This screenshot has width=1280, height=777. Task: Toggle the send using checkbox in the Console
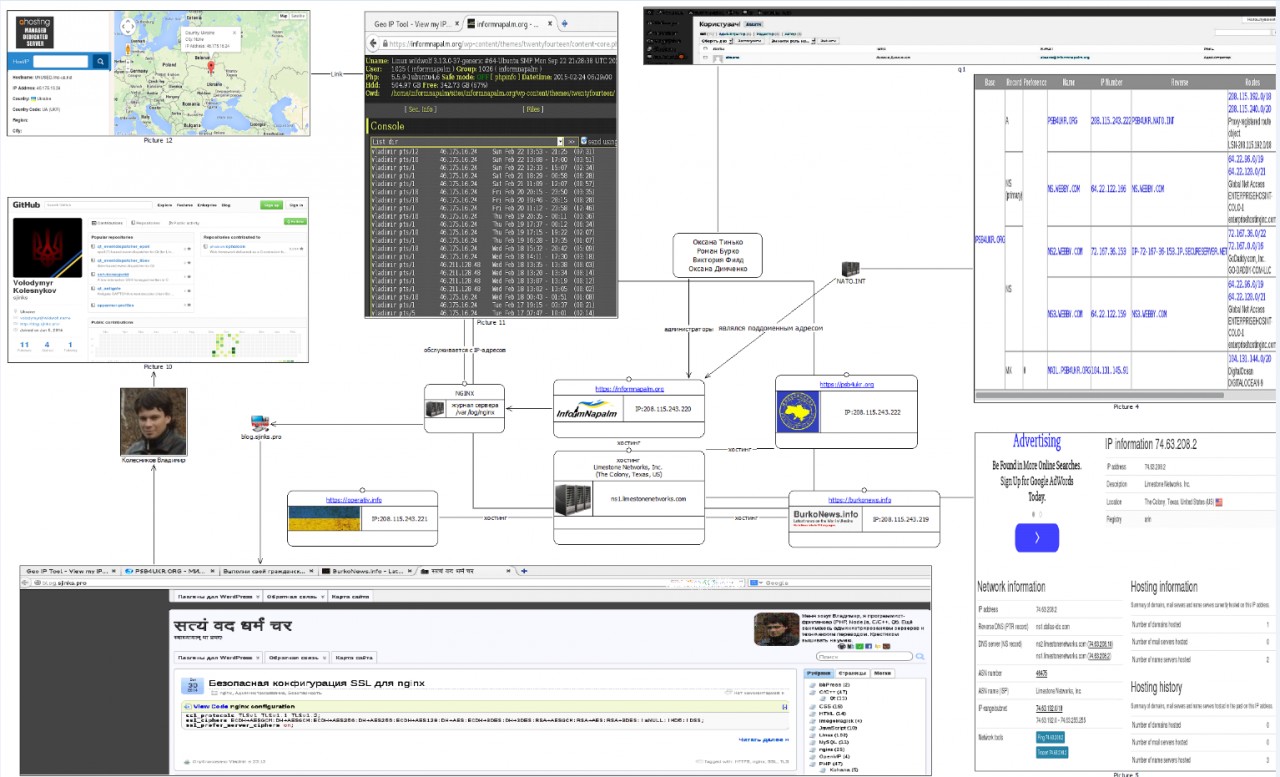coord(583,142)
